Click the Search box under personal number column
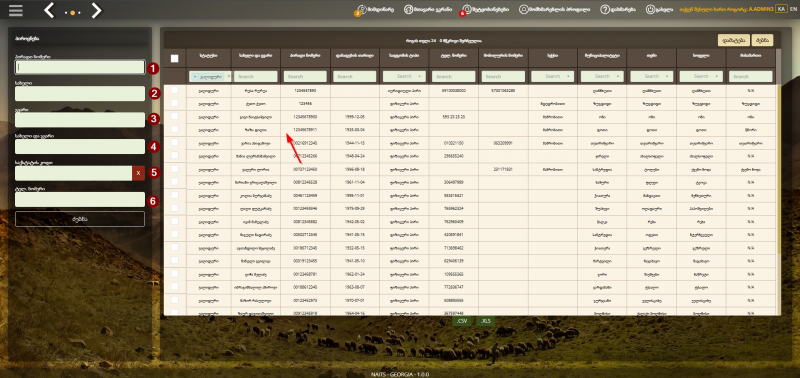 305,76
